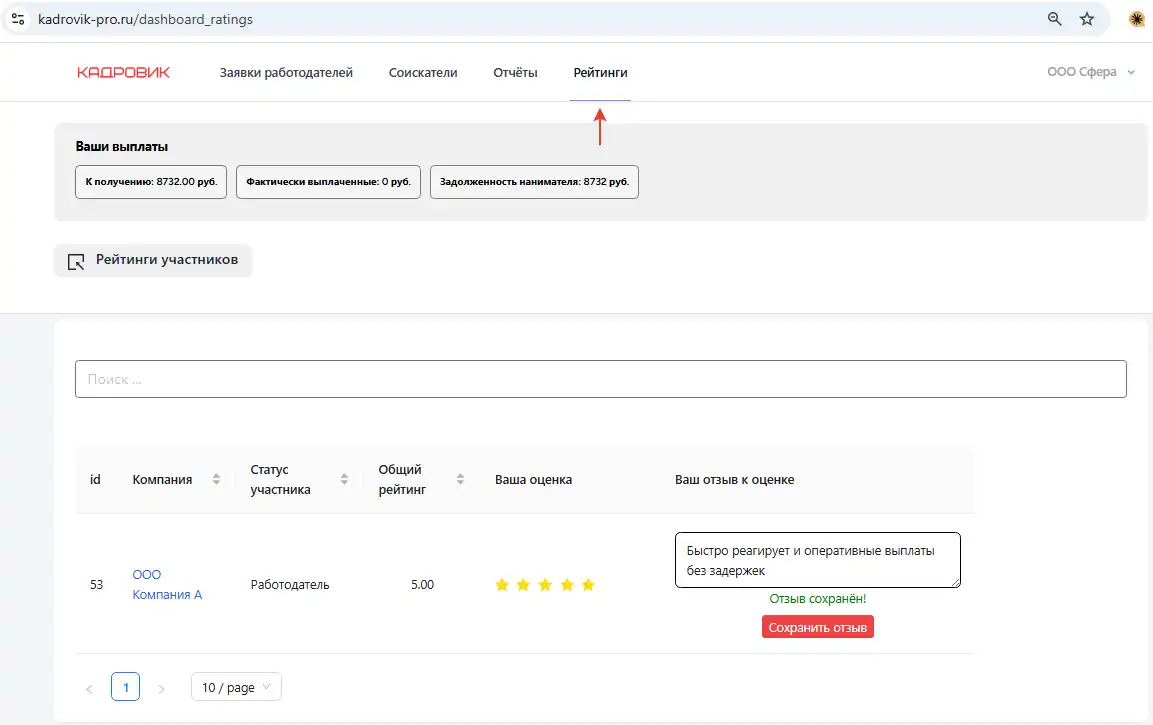Viewport: 1153px width, 725px height.
Task: Sort by Статус участника column
Action: (x=344, y=480)
